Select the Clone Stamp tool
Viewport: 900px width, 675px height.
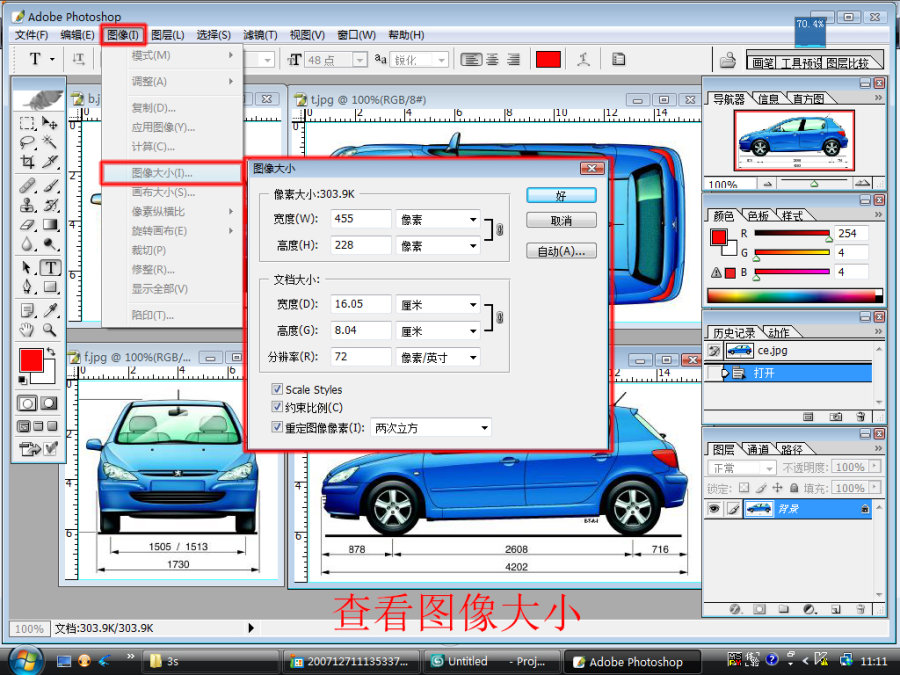pos(27,204)
